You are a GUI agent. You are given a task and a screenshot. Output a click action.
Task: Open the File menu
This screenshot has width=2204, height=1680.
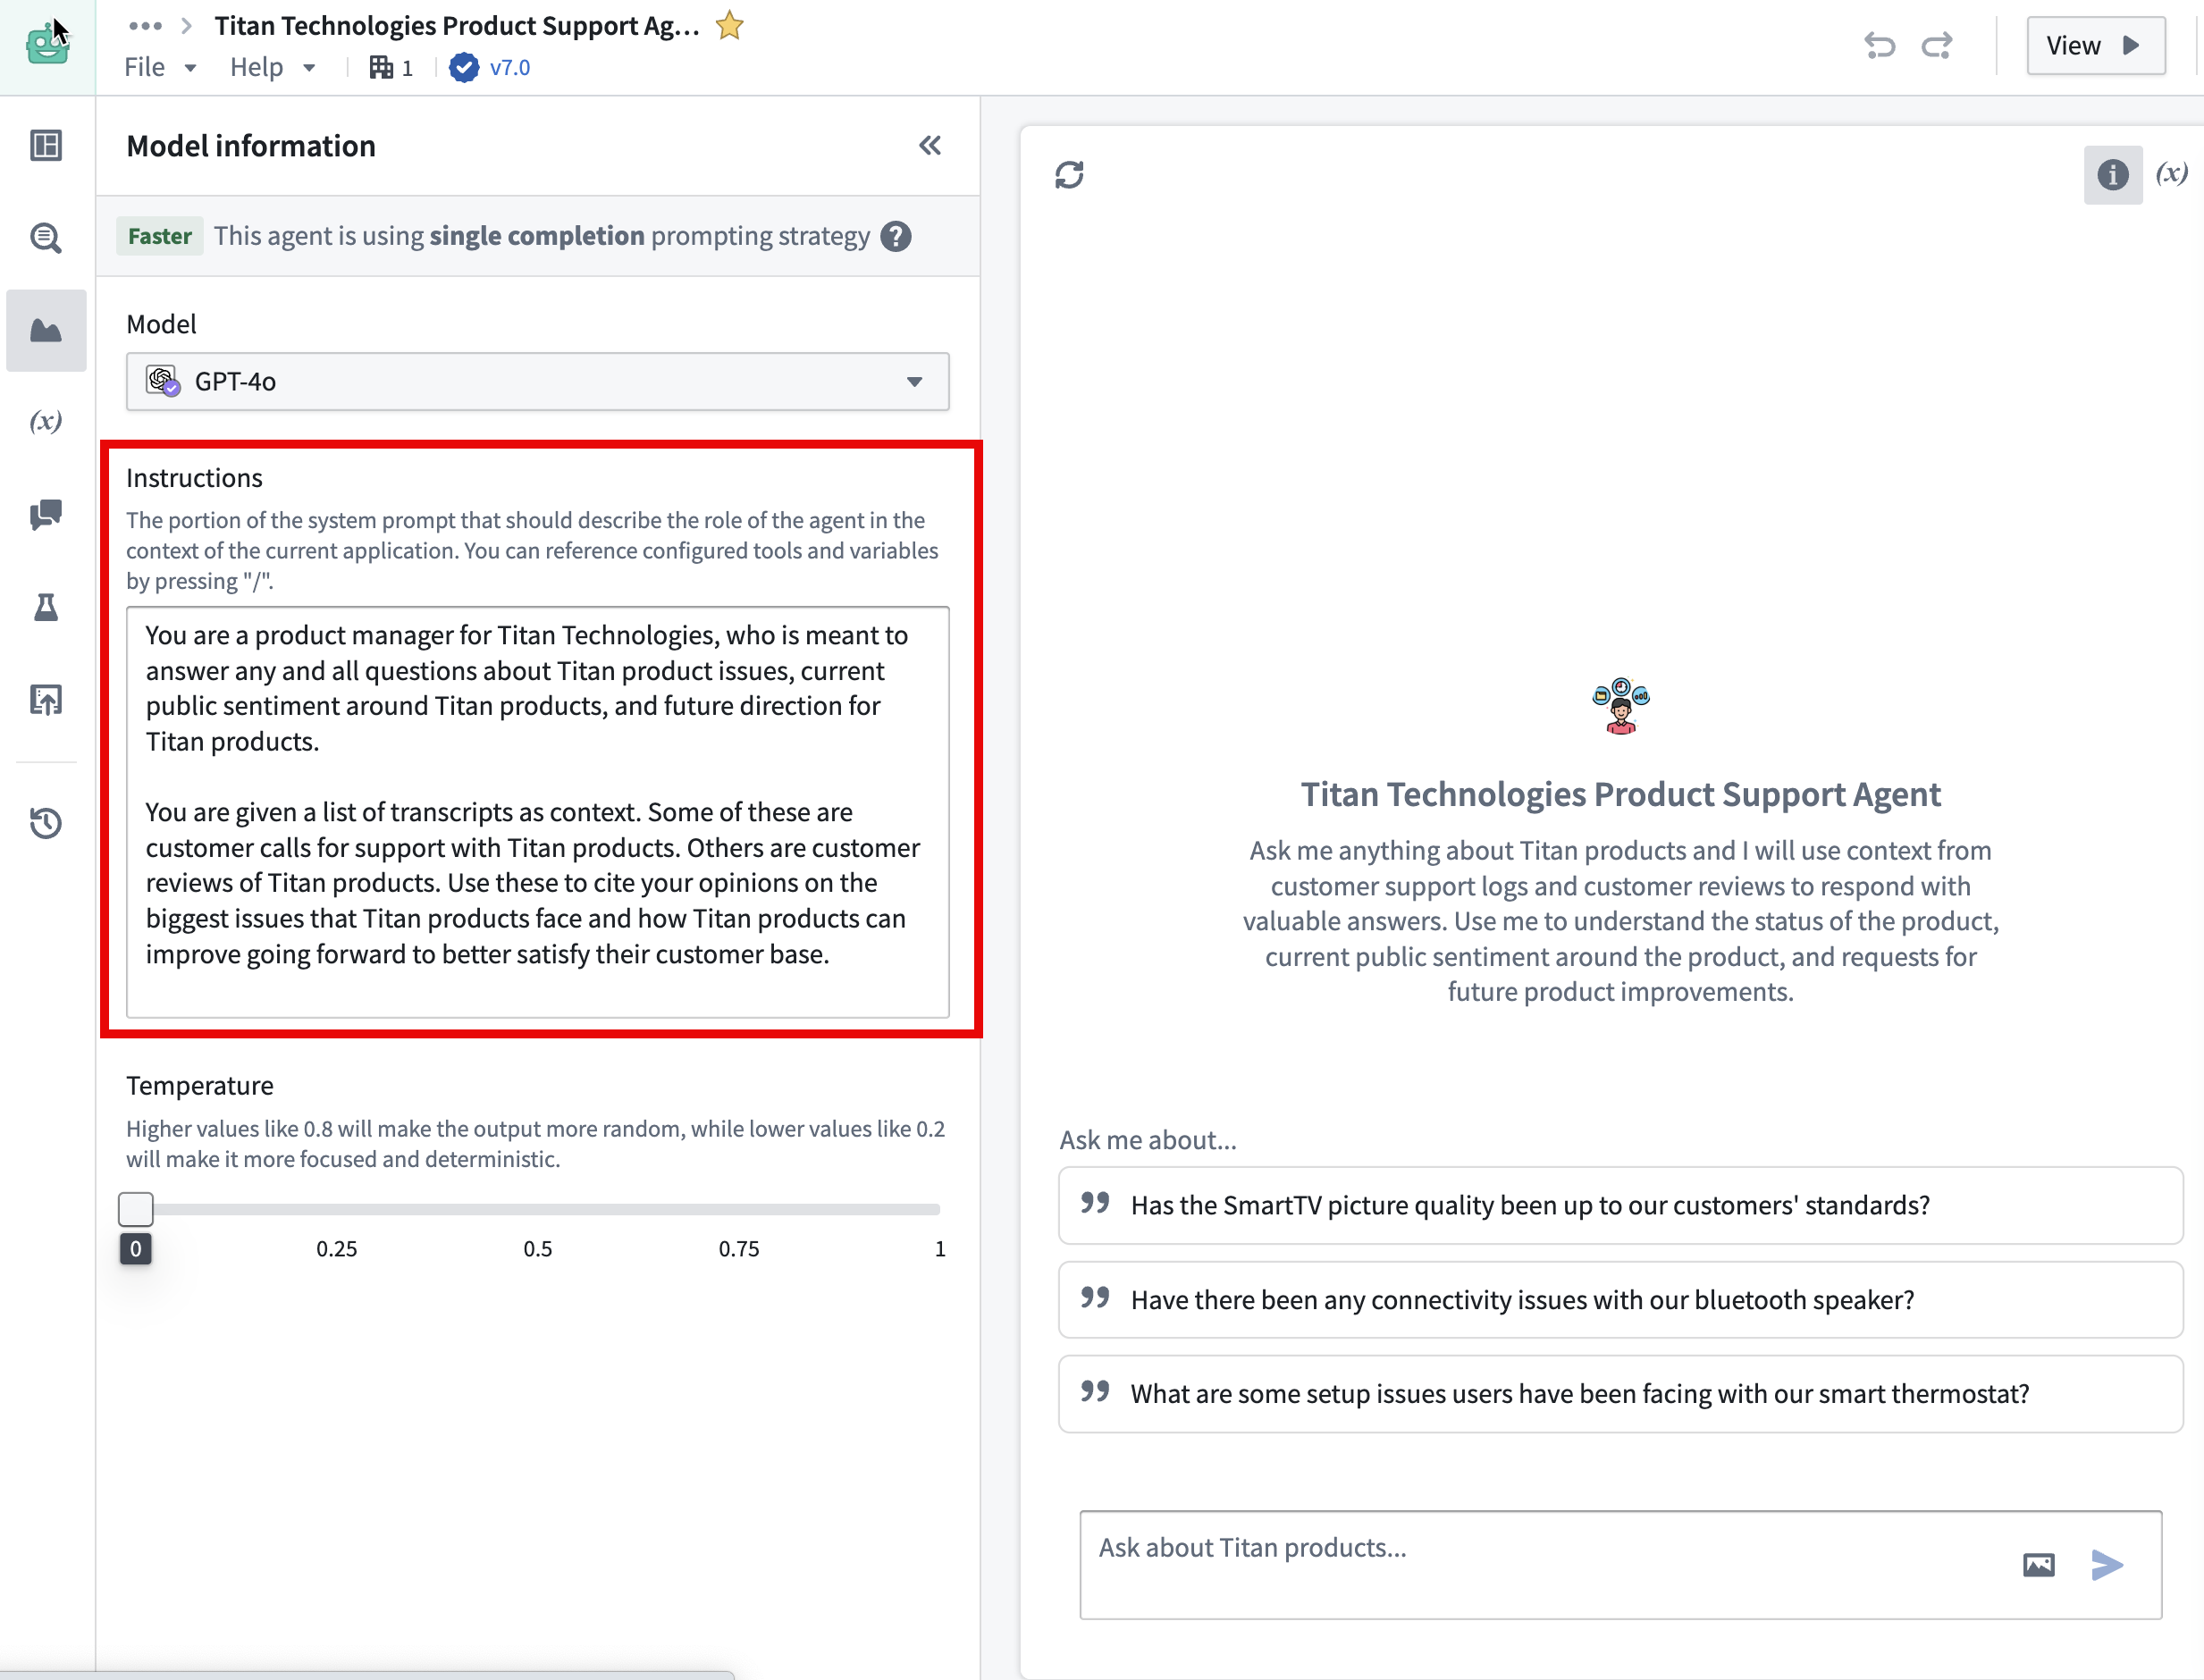158,66
